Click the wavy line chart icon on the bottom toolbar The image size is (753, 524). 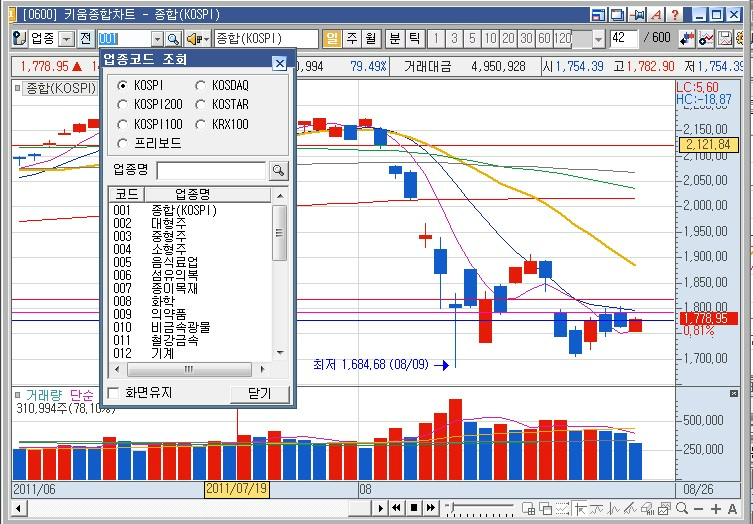596,509
